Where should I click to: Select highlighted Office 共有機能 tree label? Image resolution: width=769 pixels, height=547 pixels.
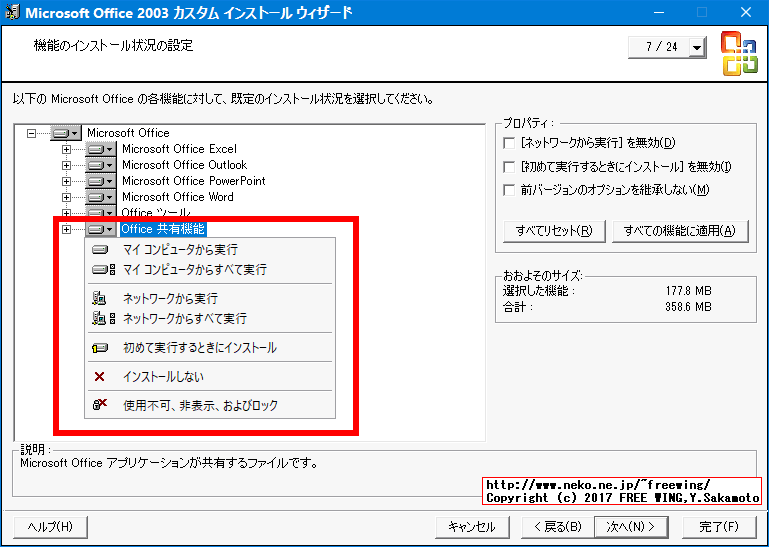163,229
